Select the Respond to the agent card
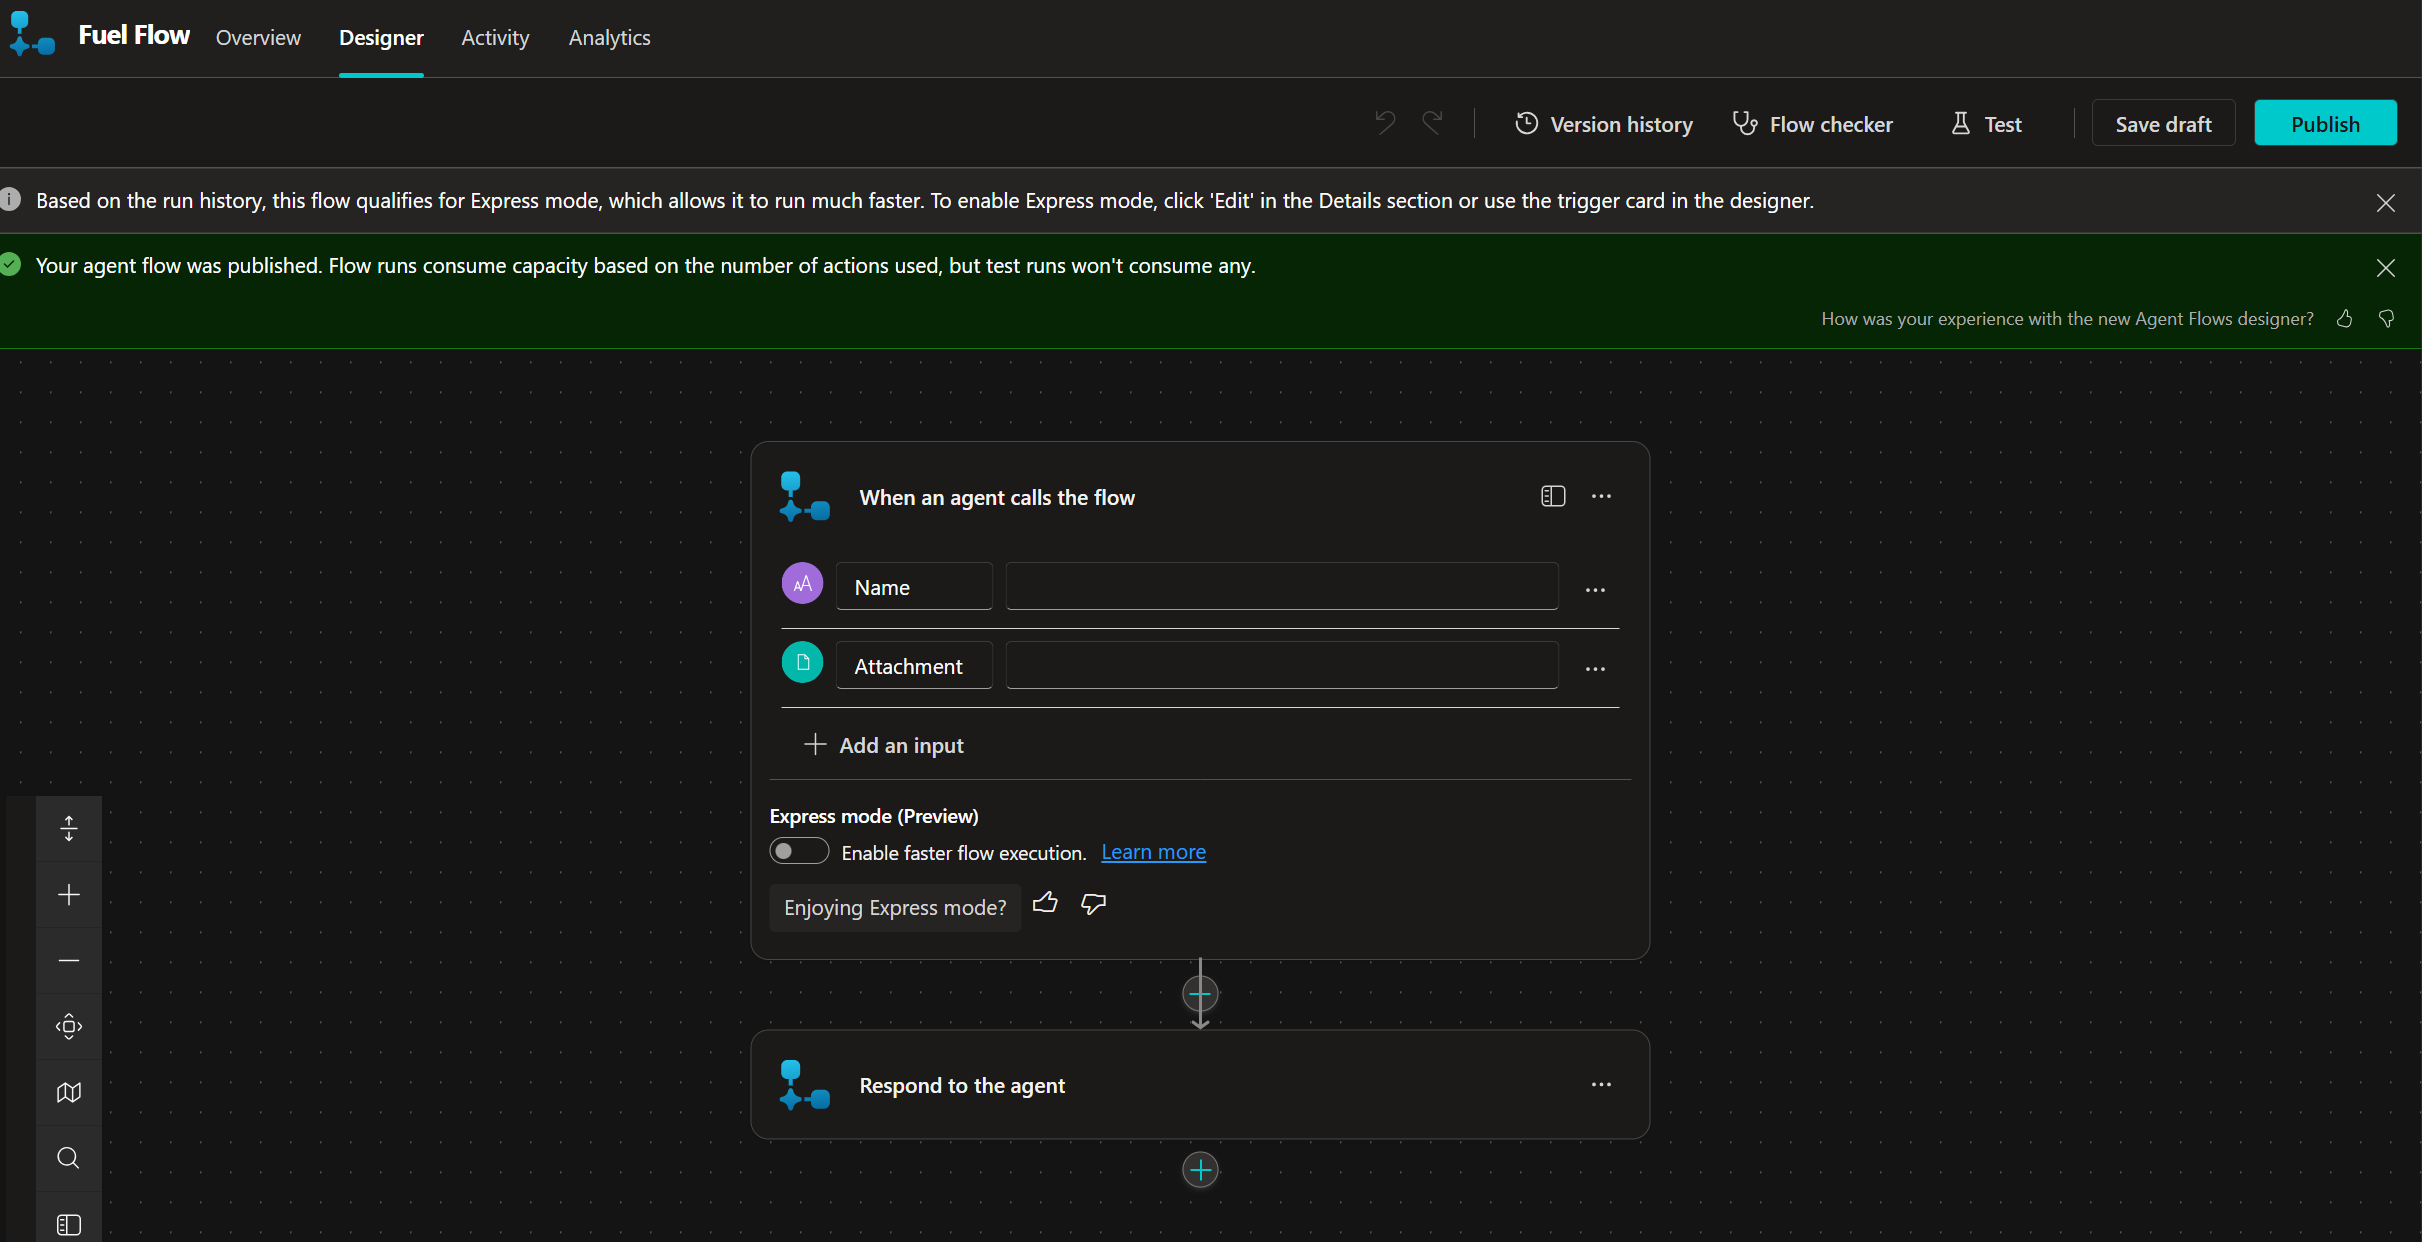The width and height of the screenshot is (2422, 1242). coord(1199,1085)
